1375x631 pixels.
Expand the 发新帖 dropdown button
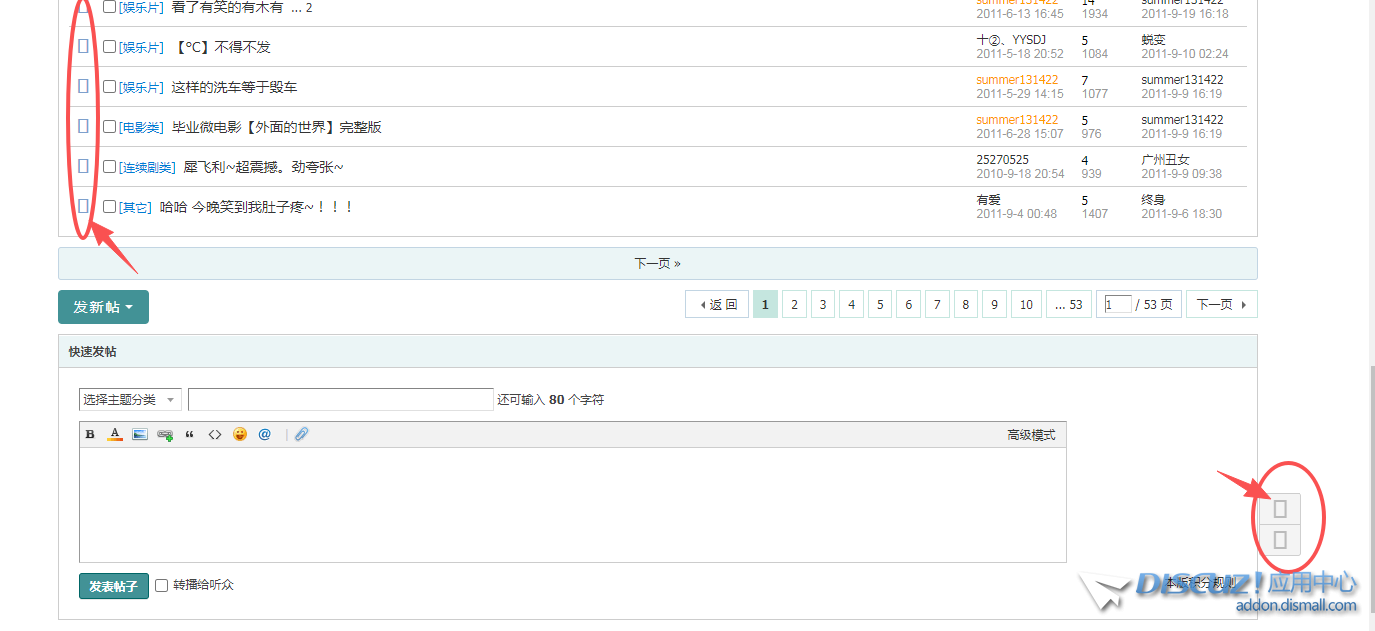(x=103, y=307)
